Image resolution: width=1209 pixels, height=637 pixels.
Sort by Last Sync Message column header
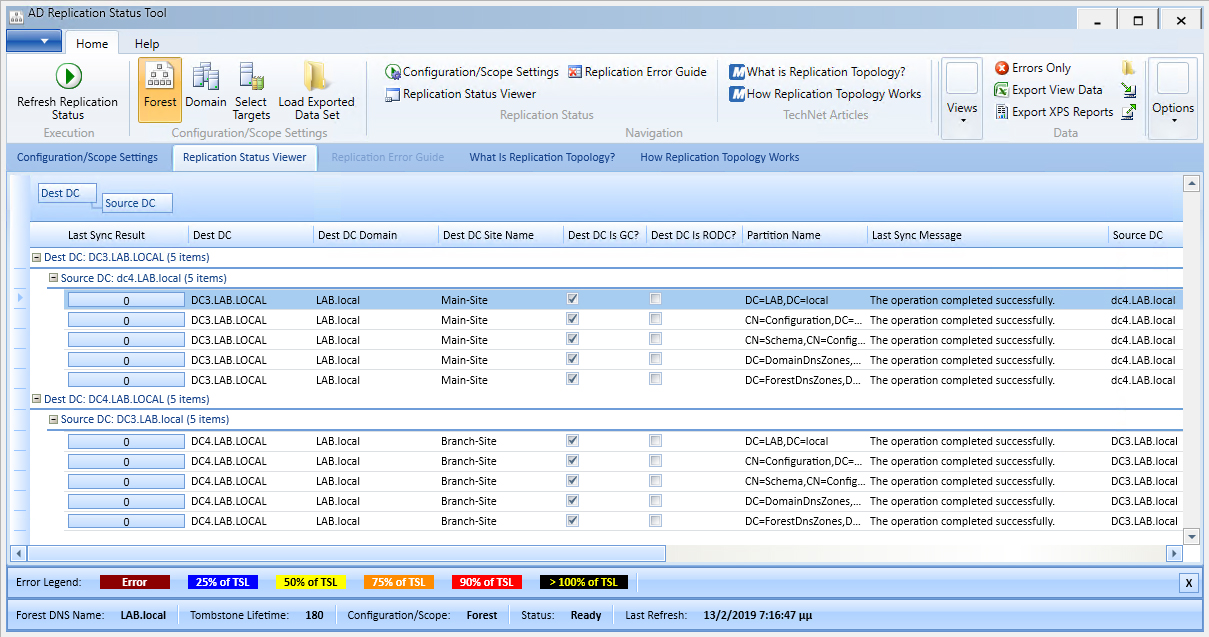coord(987,235)
